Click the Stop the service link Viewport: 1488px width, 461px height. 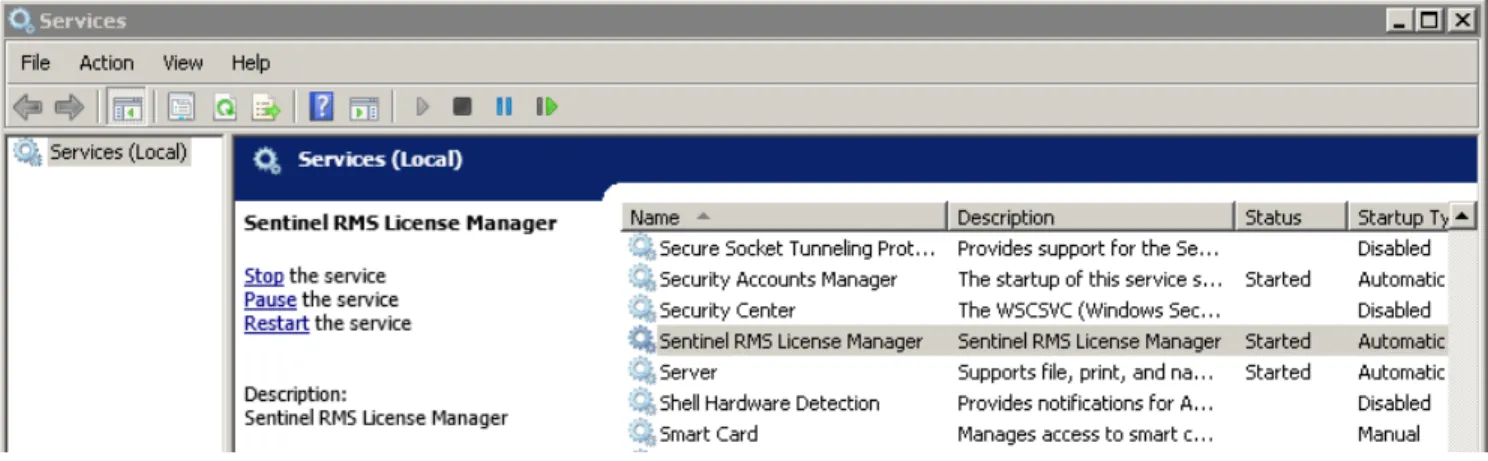[264, 276]
